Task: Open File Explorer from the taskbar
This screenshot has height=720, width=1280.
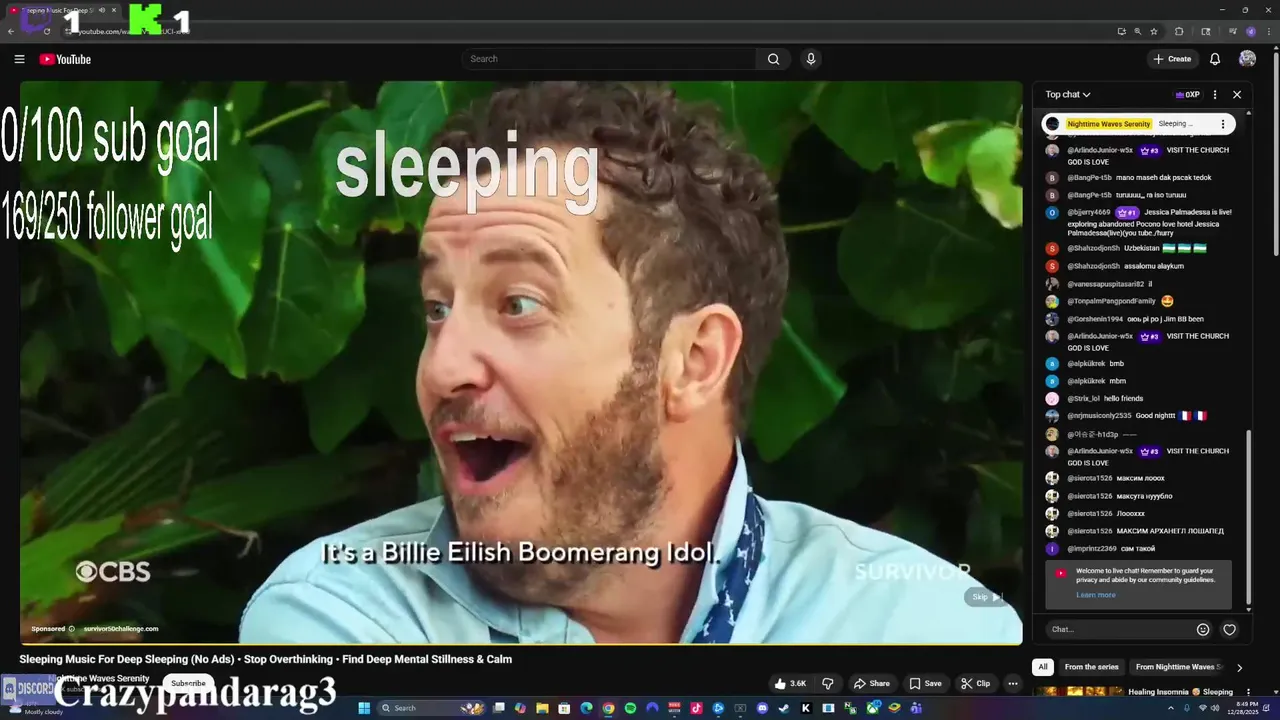Action: (x=542, y=708)
